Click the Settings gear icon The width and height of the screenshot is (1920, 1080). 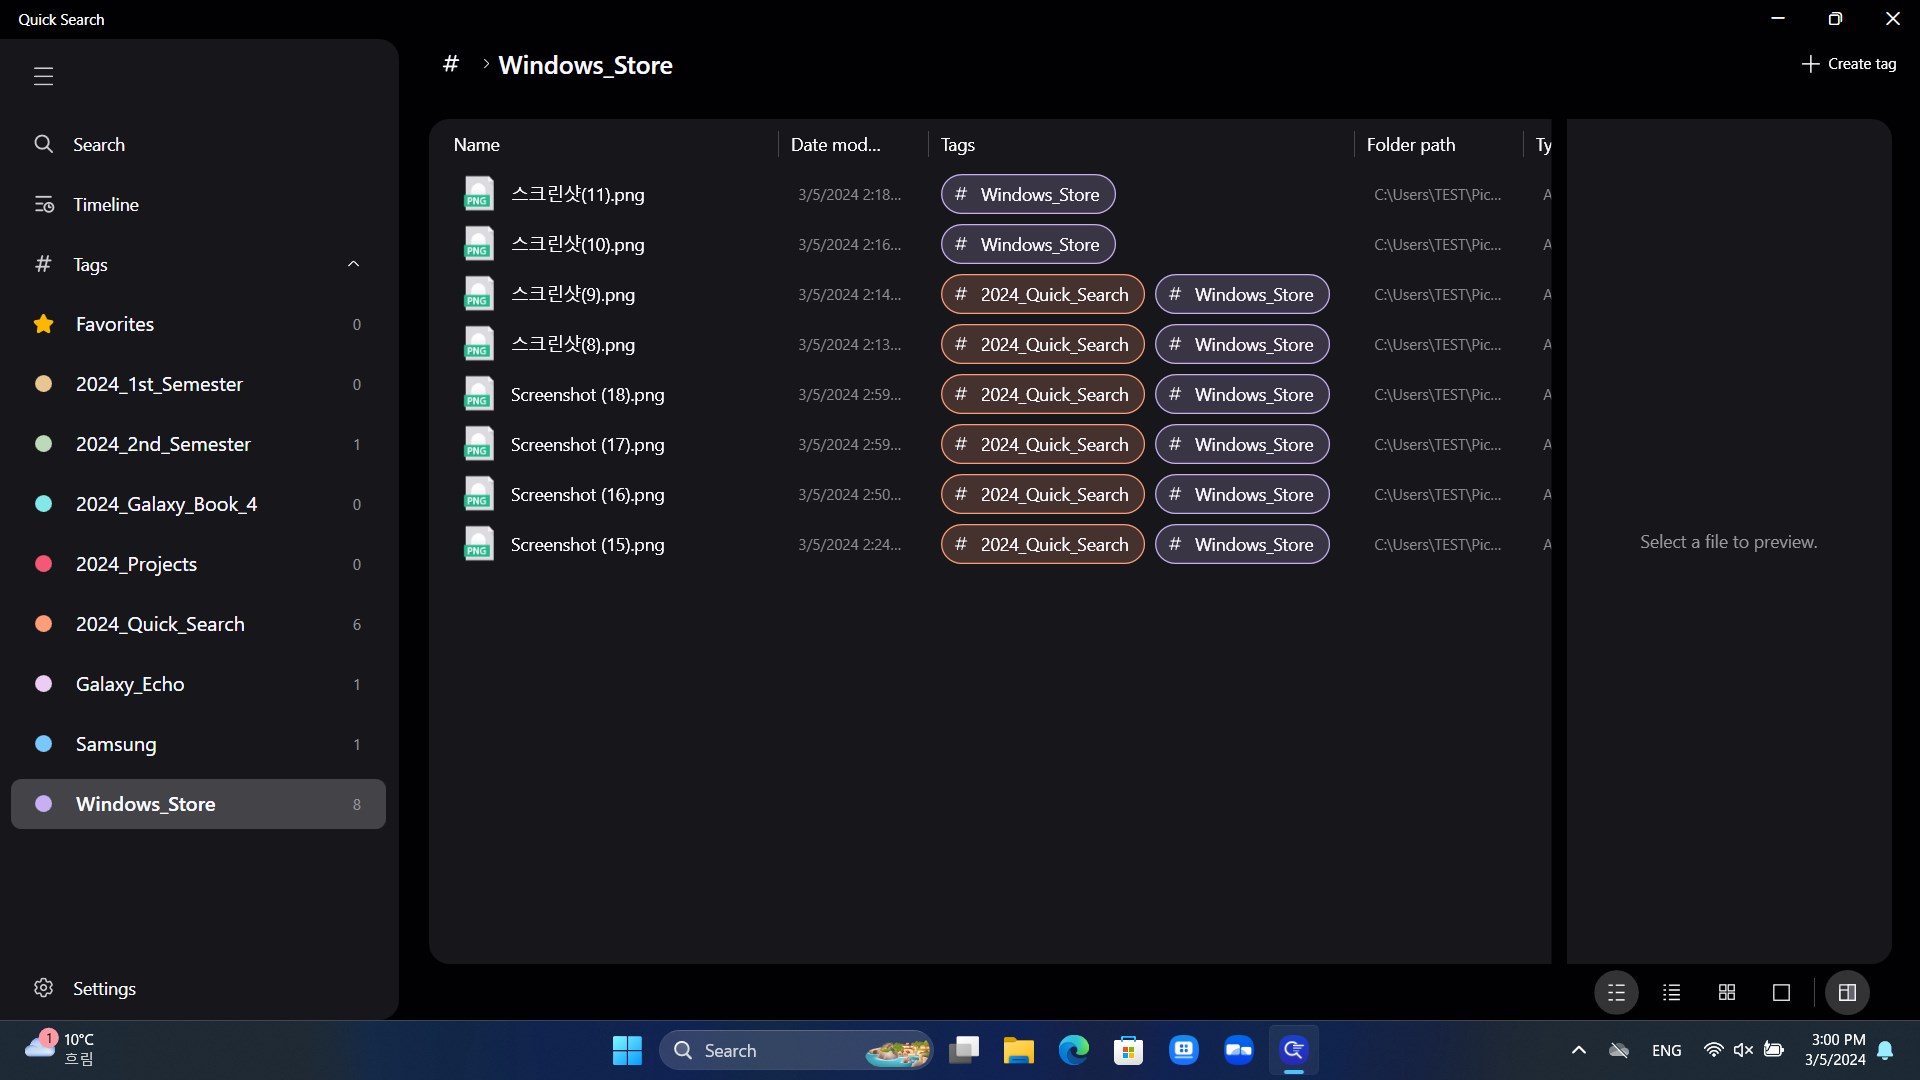point(43,988)
